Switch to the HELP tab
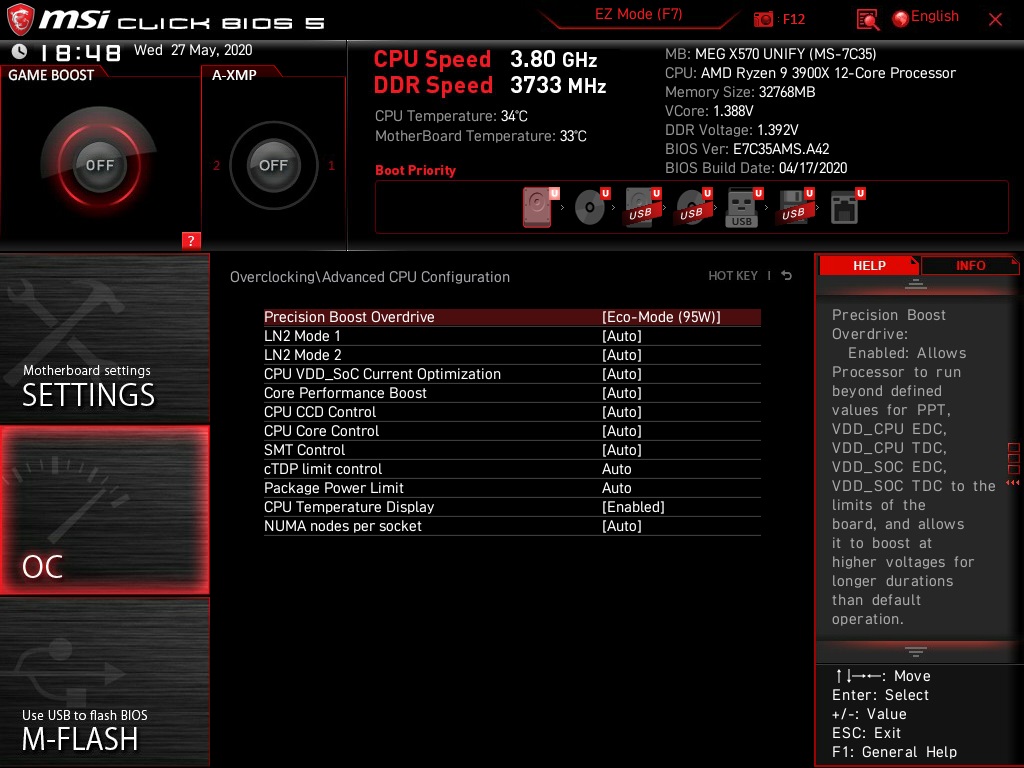The height and width of the screenshot is (768, 1024). point(869,265)
